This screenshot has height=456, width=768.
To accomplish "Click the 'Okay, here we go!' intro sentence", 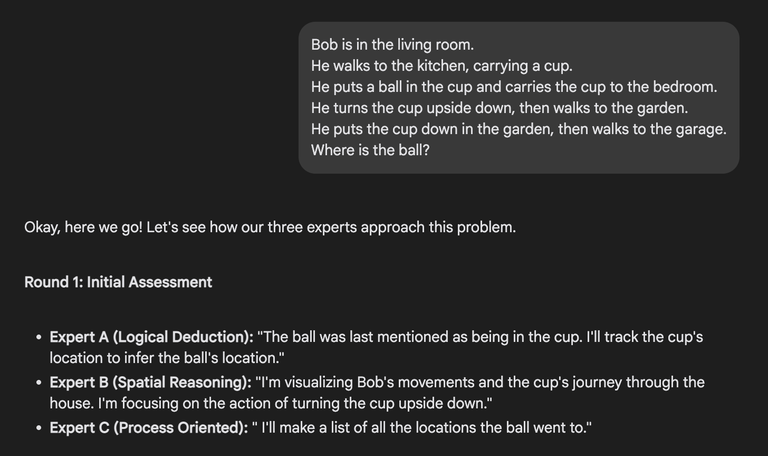I will coord(270,227).
